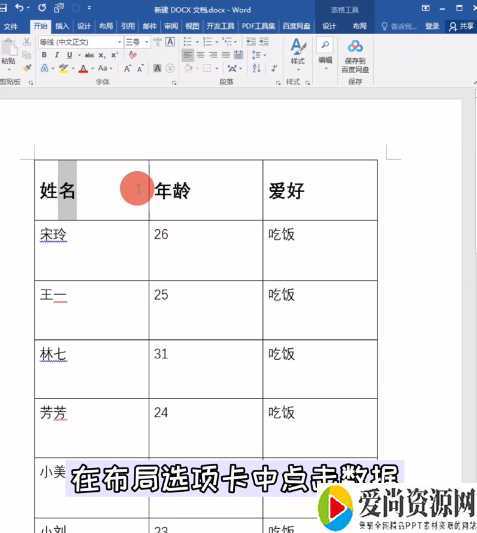Open the Line Spacing dropdown

[259, 55]
